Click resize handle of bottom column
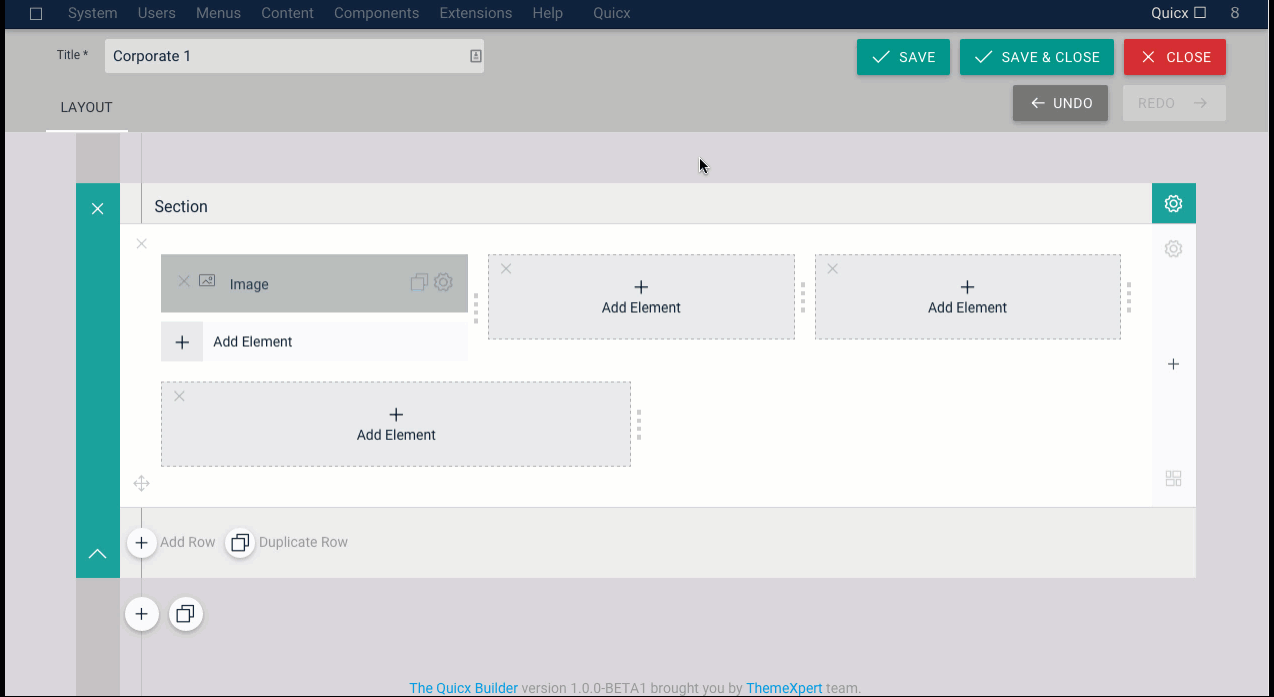This screenshot has height=697, width=1274. (639, 424)
